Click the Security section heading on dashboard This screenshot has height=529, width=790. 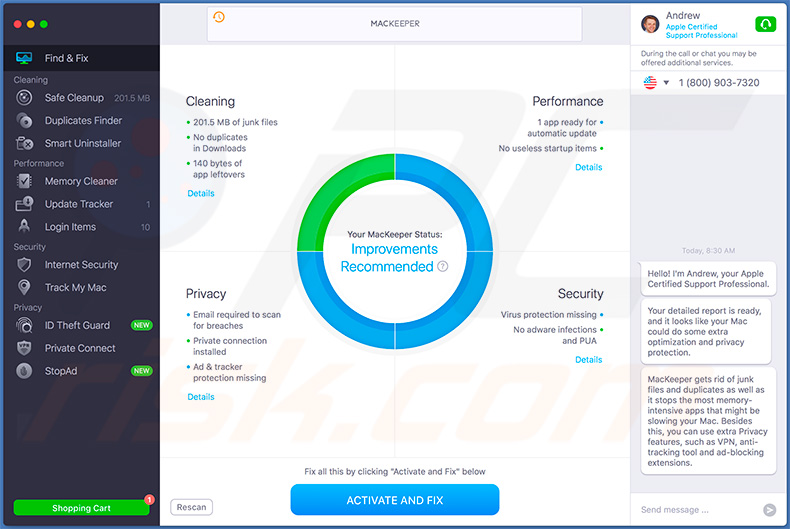(580, 294)
